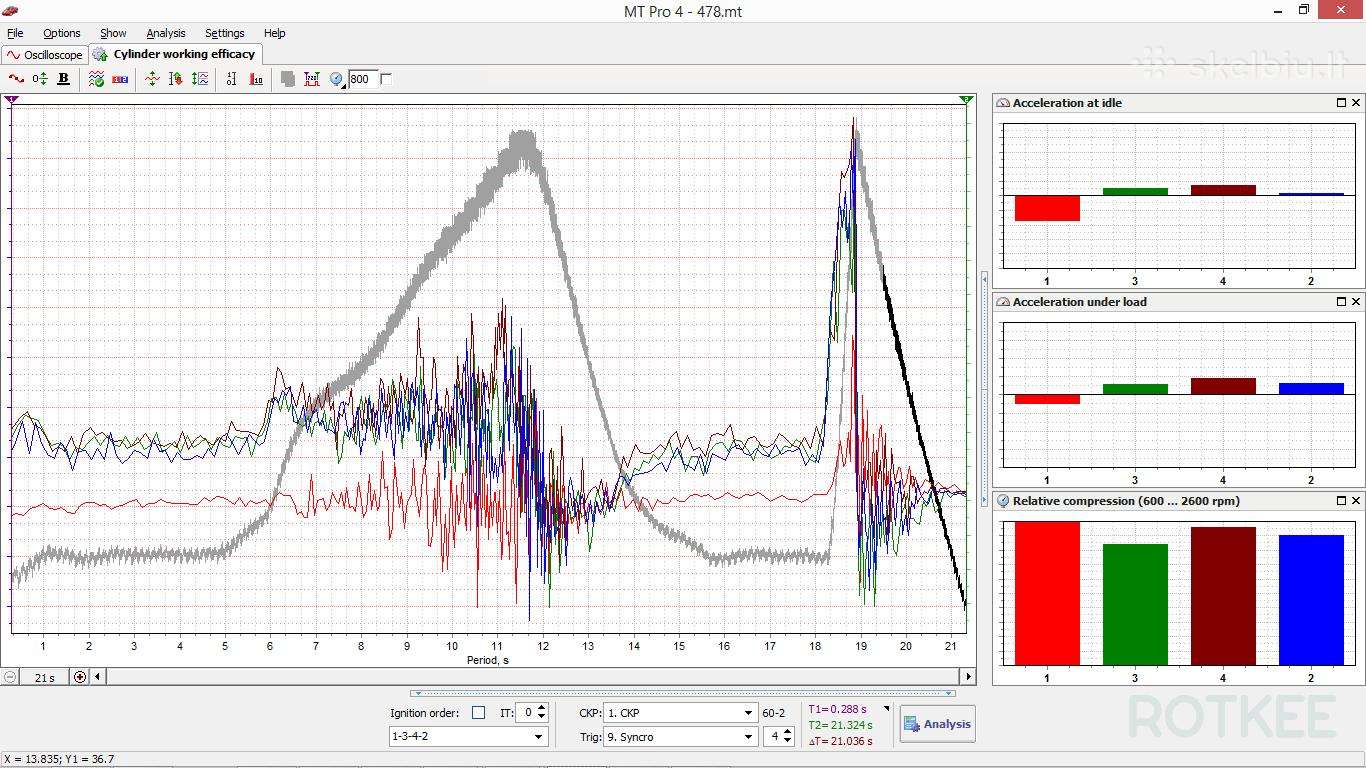The height and width of the screenshot is (768, 1366).
Task: Click the vertical arrows over red waveform icon
Action: coord(152,79)
